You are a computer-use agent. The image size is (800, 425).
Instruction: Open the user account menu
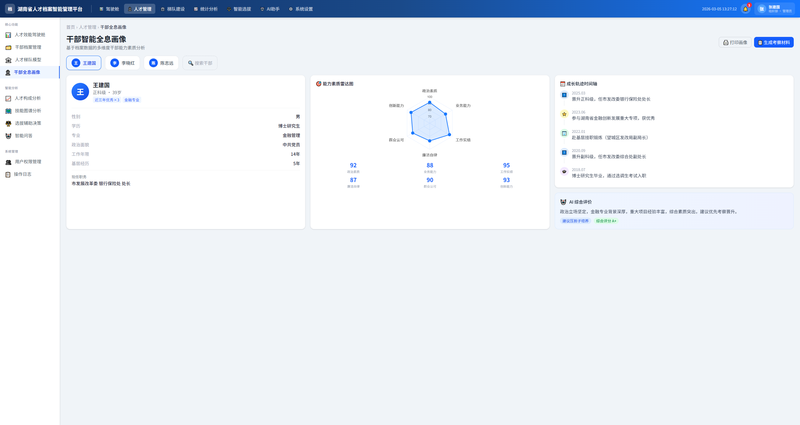pos(774,9)
